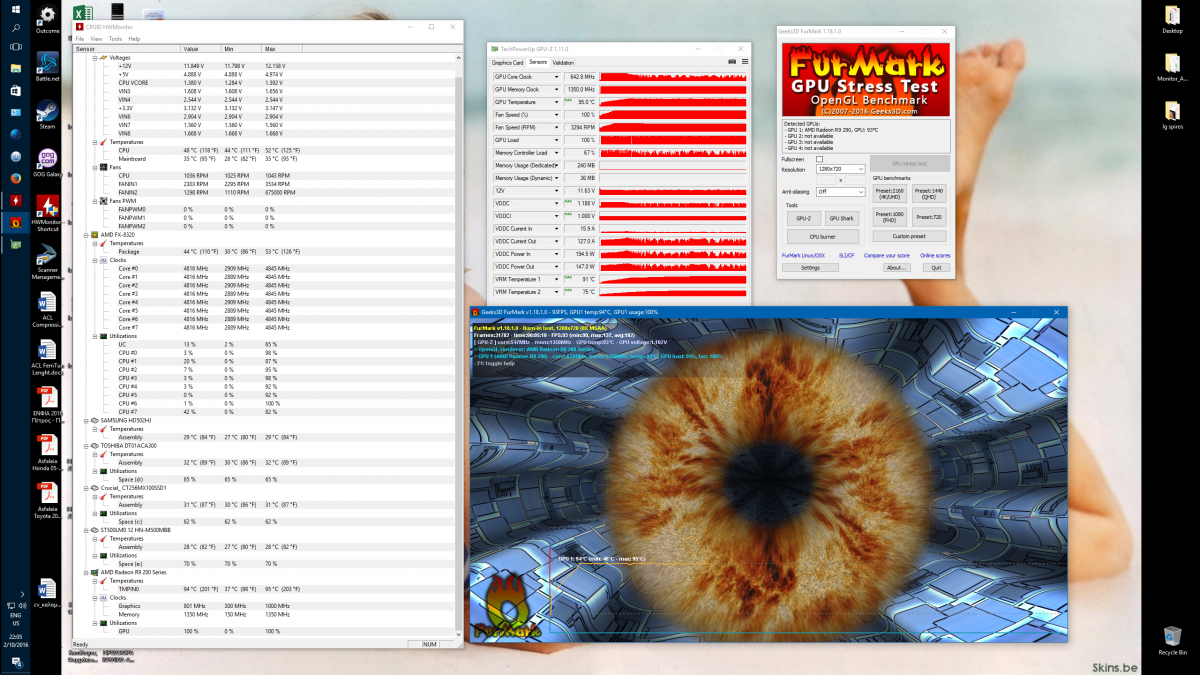Open Outcome desktop shortcut
Screen dimensions: 1200x675
47,18
